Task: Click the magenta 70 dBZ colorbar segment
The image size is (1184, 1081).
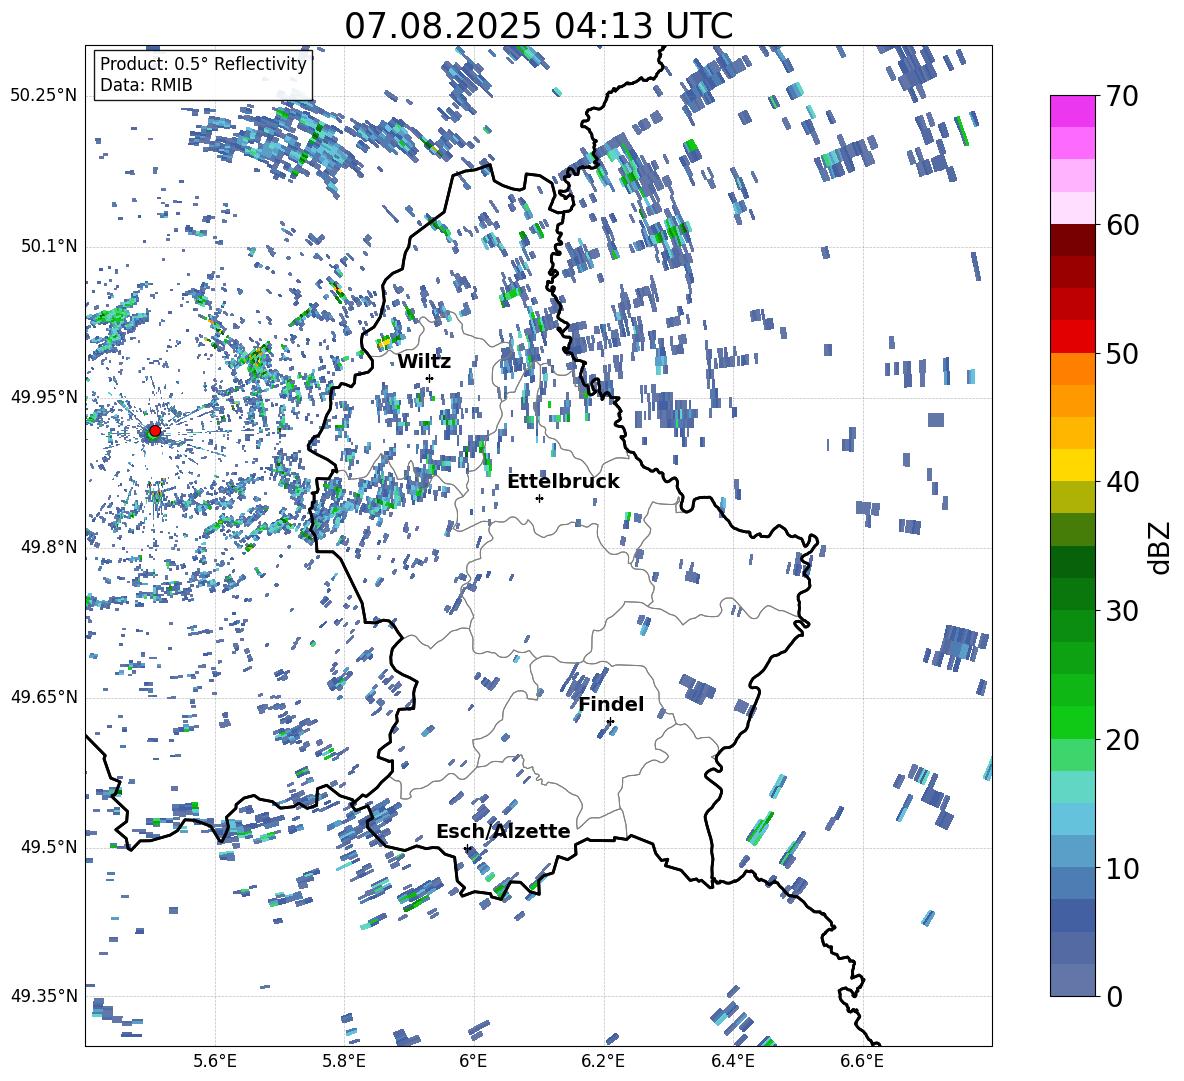Action: (x=1072, y=111)
